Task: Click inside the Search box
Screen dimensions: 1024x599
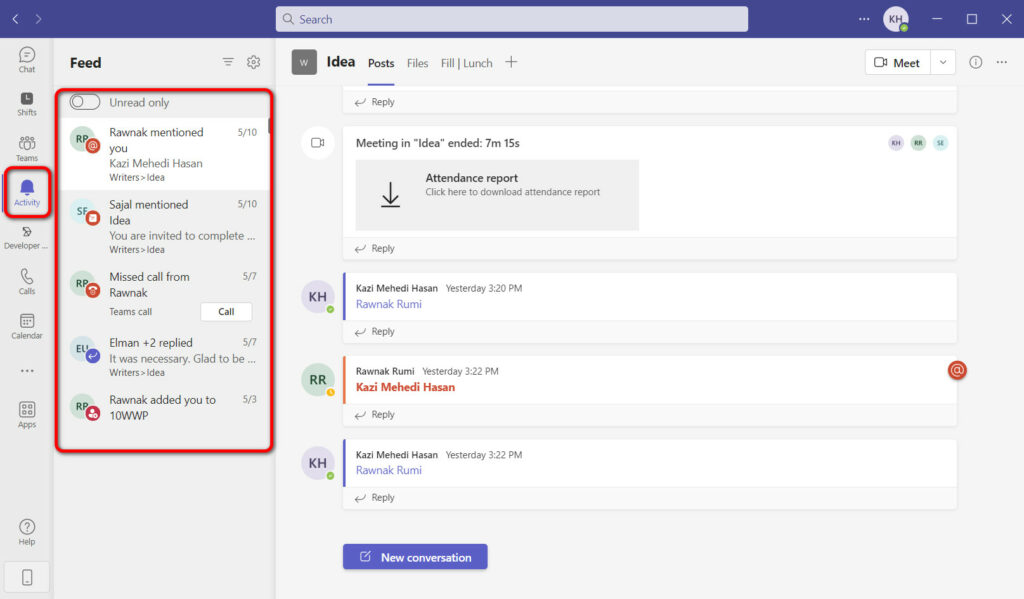Action: (512, 19)
